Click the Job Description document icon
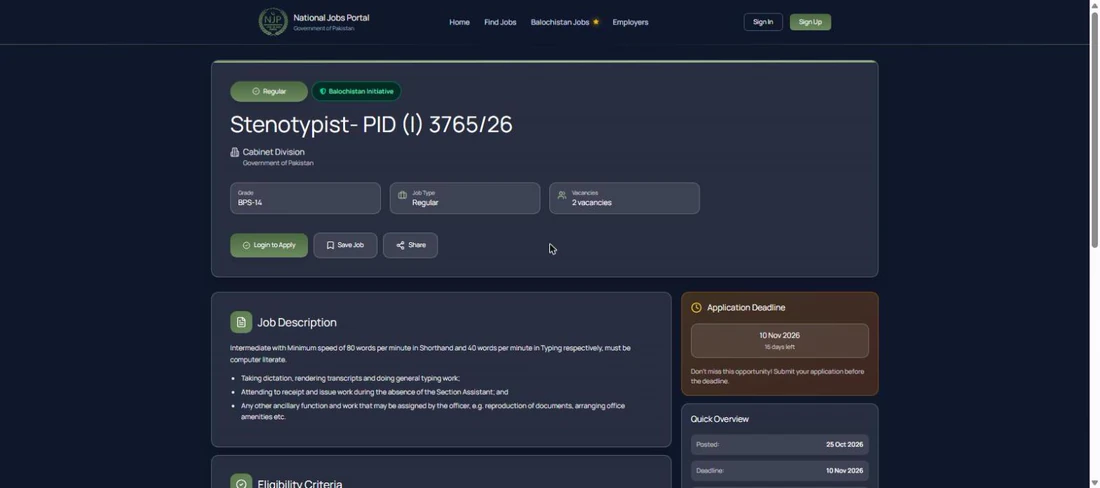Image resolution: width=1100 pixels, height=488 pixels. tap(241, 322)
